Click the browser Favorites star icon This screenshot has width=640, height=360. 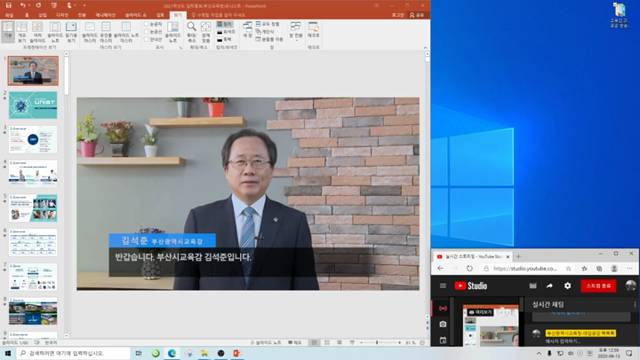tap(584, 269)
